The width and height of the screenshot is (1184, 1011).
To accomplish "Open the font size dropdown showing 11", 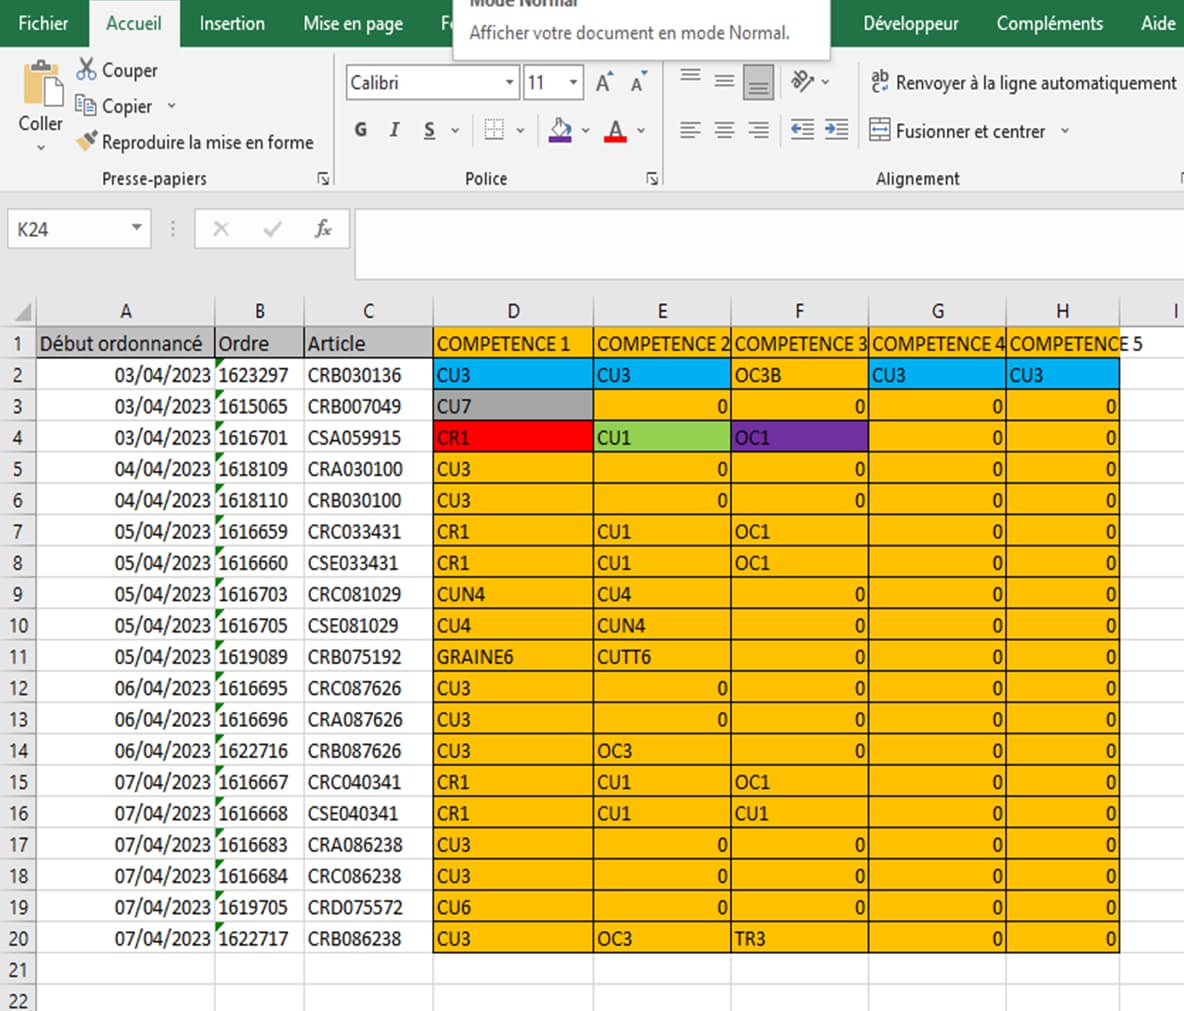I will [573, 83].
